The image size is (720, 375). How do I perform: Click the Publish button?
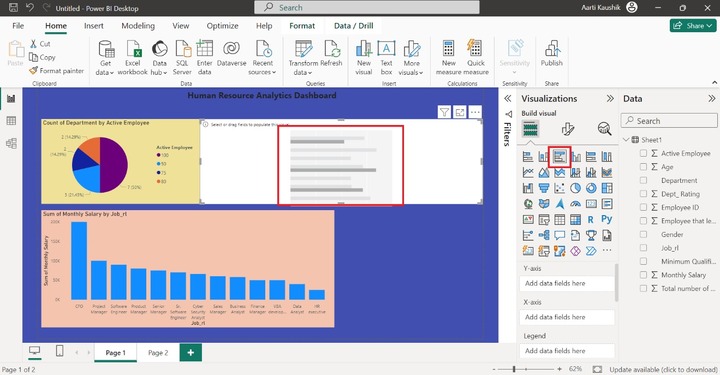pos(551,54)
